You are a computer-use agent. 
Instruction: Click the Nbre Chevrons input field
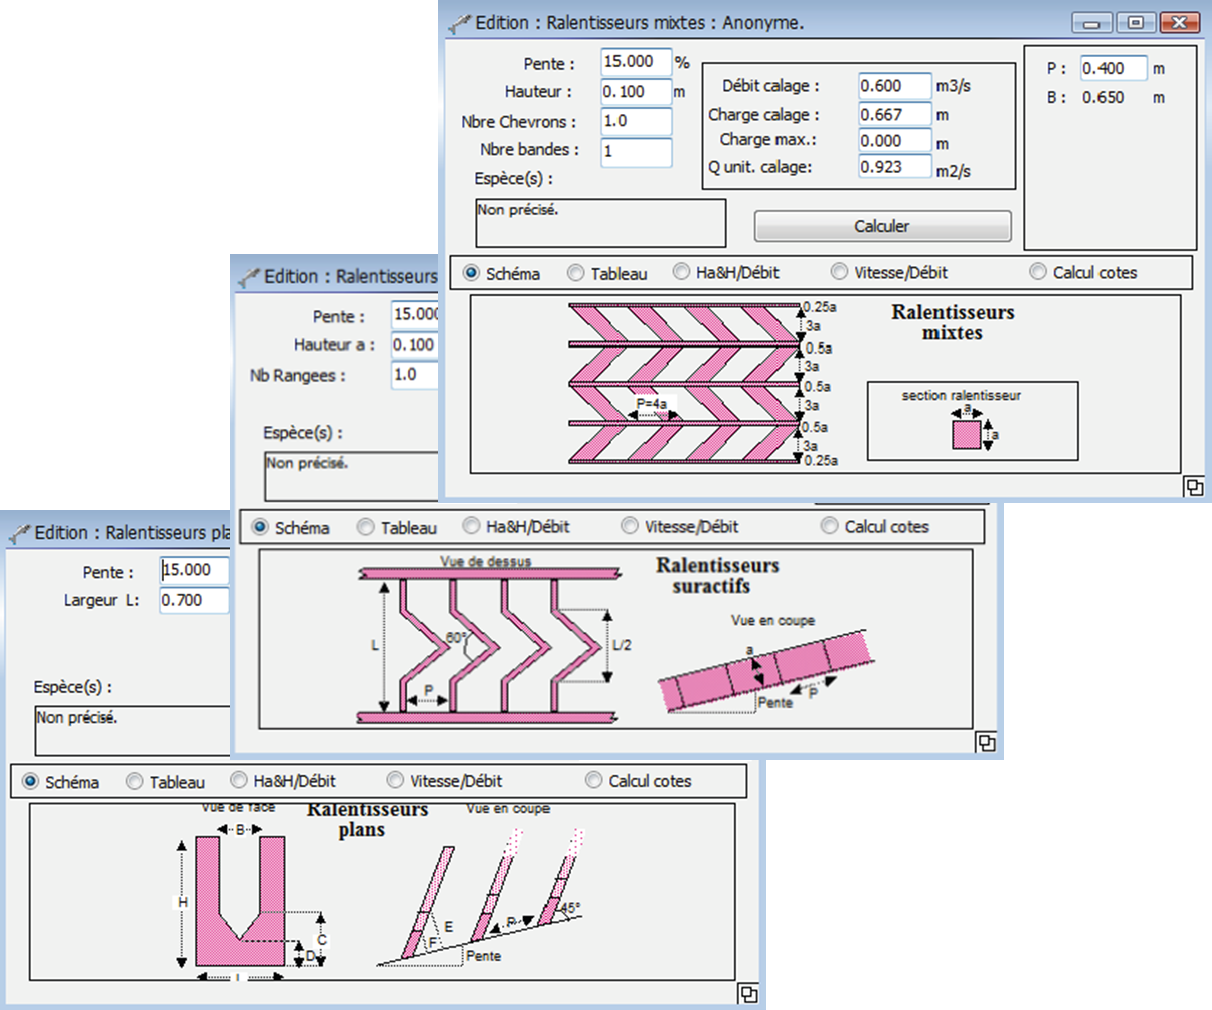point(636,121)
